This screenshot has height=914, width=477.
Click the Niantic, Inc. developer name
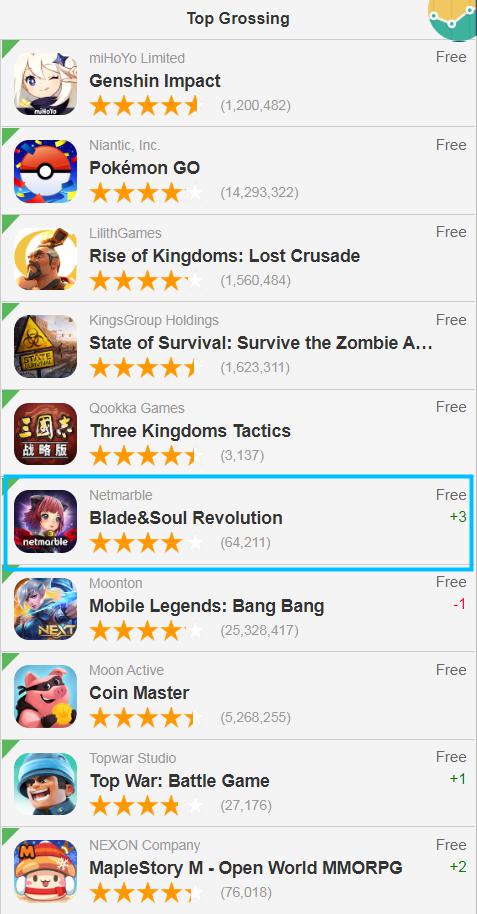[x=125, y=145]
